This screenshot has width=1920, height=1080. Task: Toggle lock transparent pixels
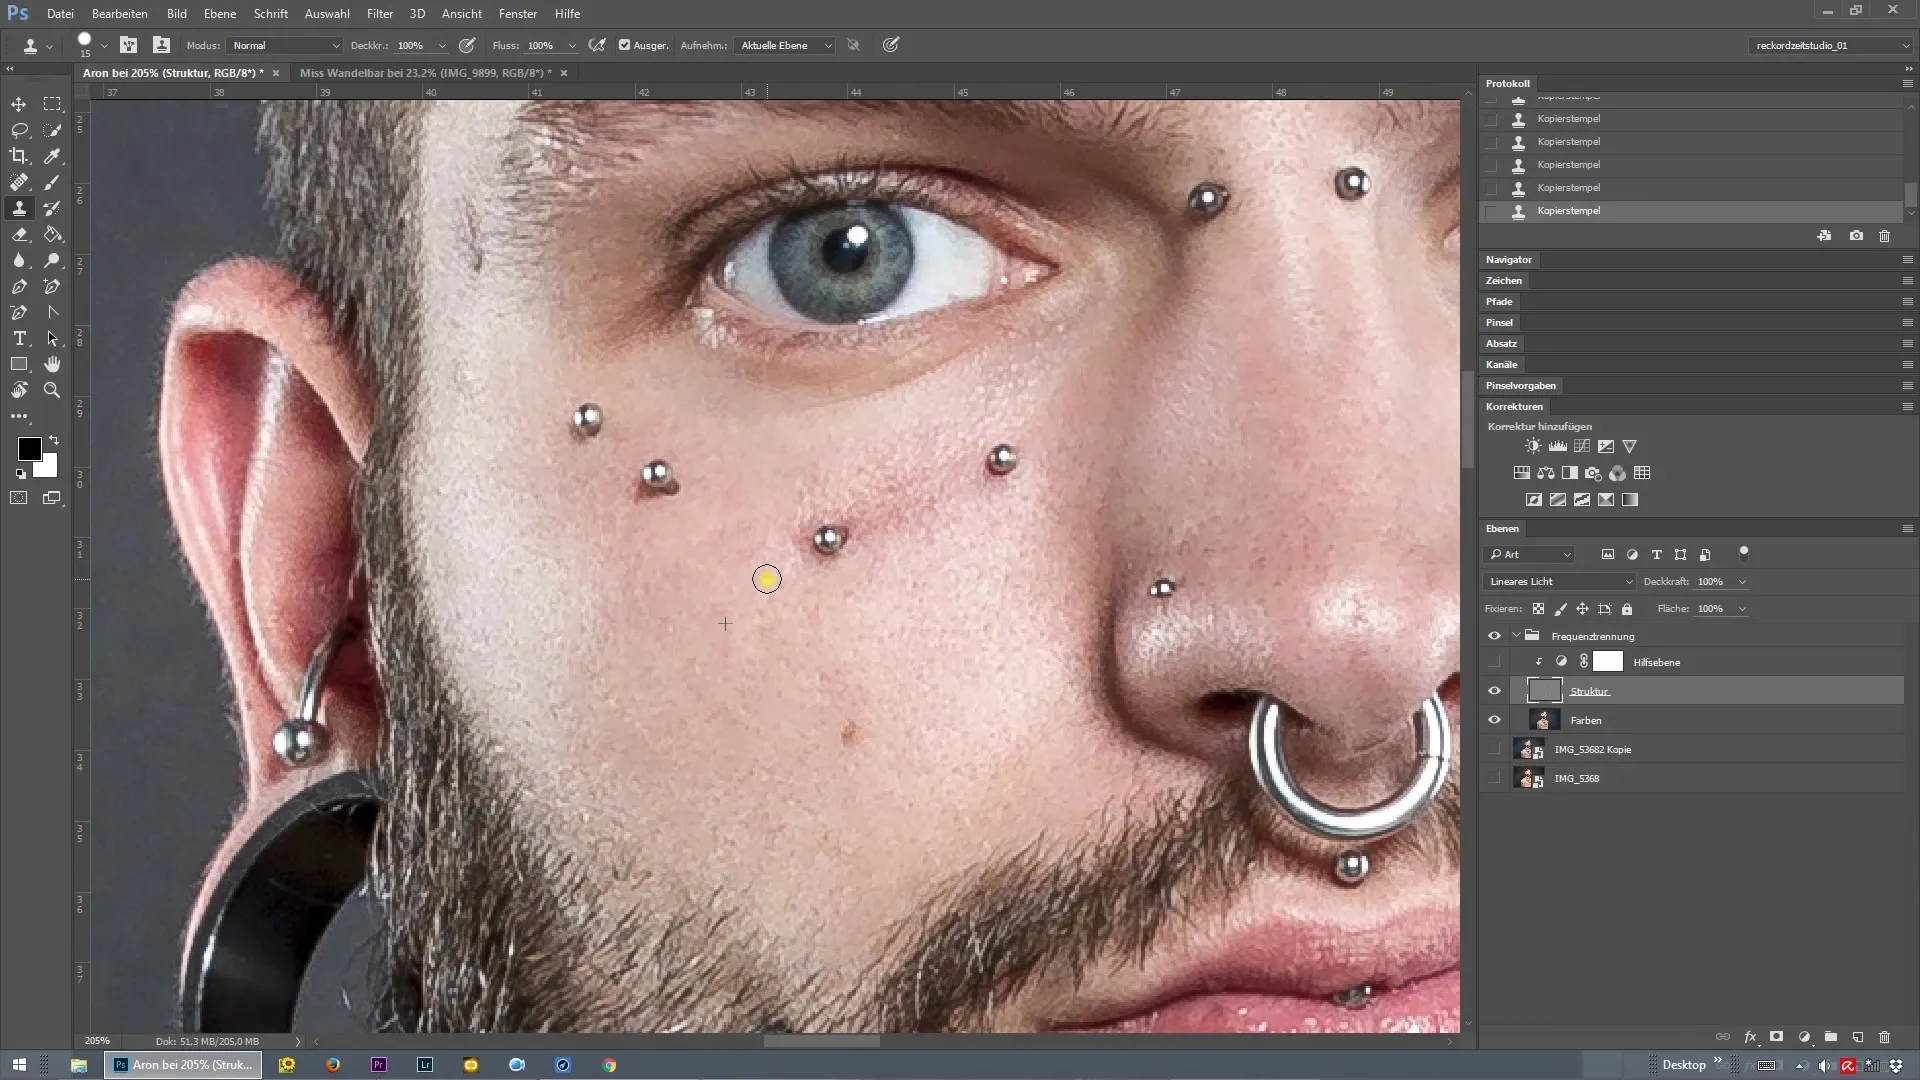pos(1538,609)
